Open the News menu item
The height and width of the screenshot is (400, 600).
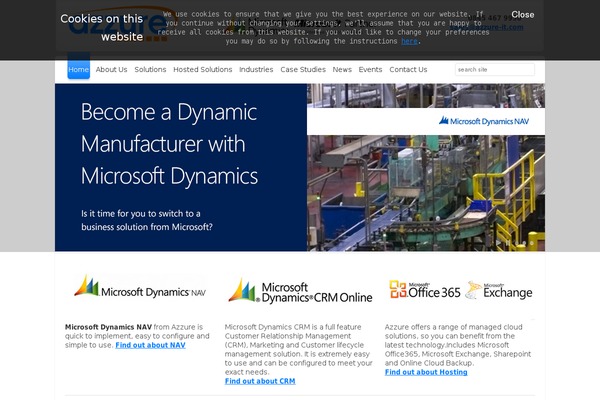(342, 69)
